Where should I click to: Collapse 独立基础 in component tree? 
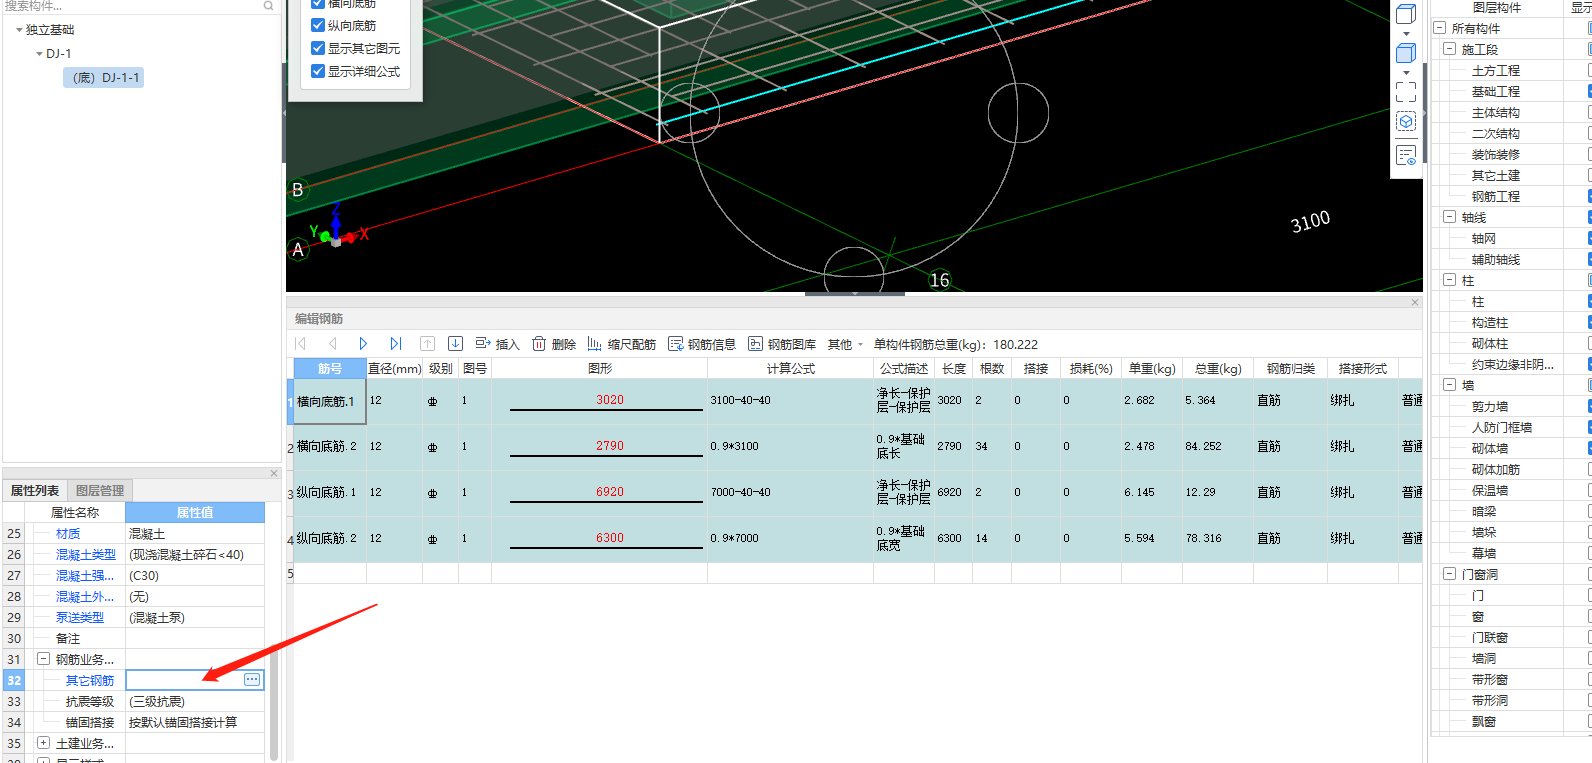click(x=19, y=30)
